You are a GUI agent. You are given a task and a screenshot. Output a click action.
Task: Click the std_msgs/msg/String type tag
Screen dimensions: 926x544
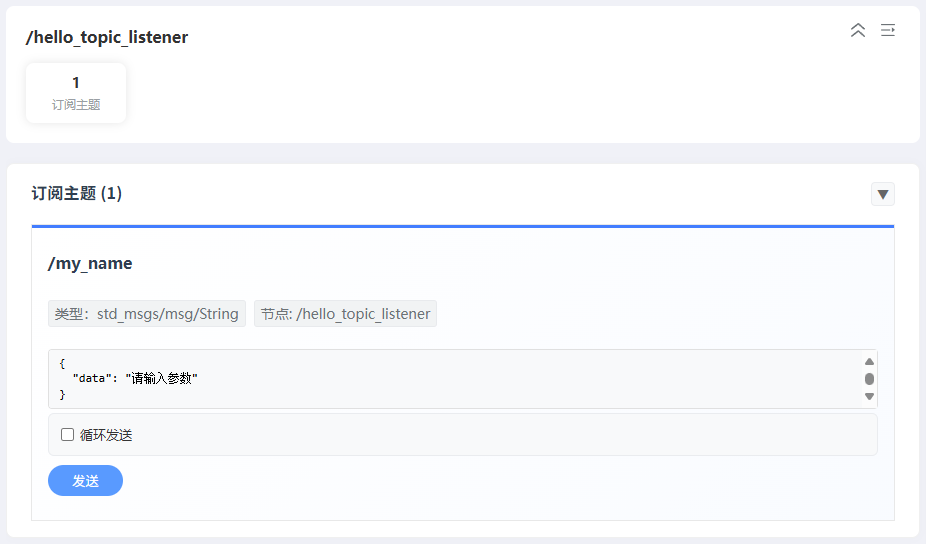click(147, 314)
